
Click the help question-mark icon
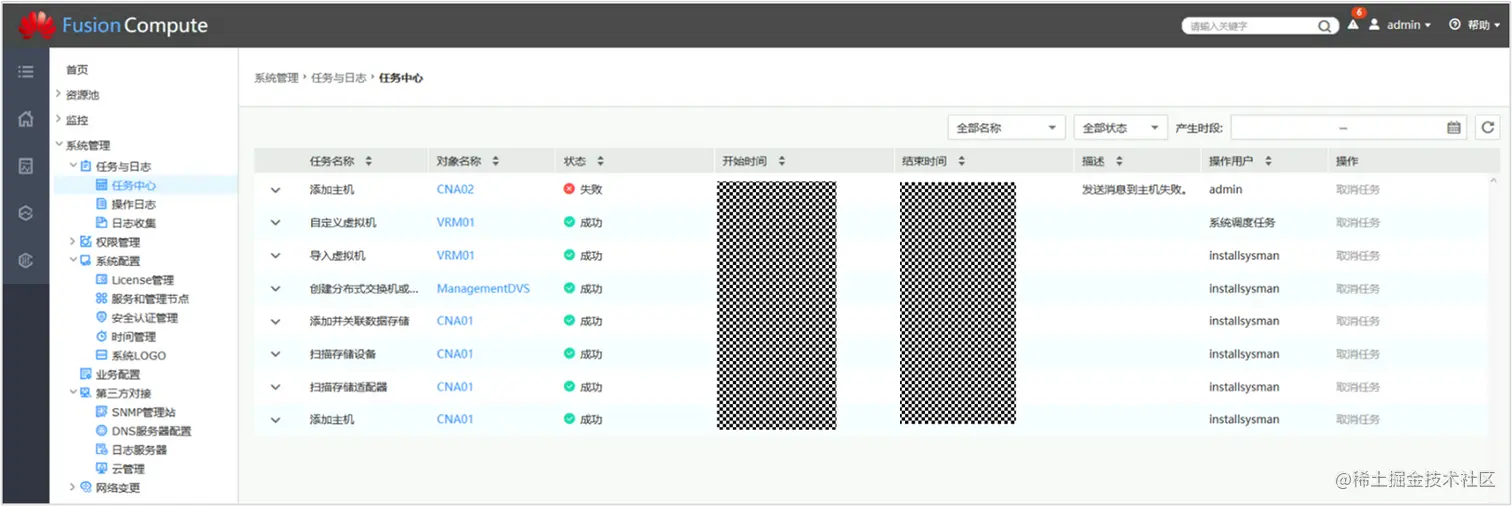click(1455, 25)
